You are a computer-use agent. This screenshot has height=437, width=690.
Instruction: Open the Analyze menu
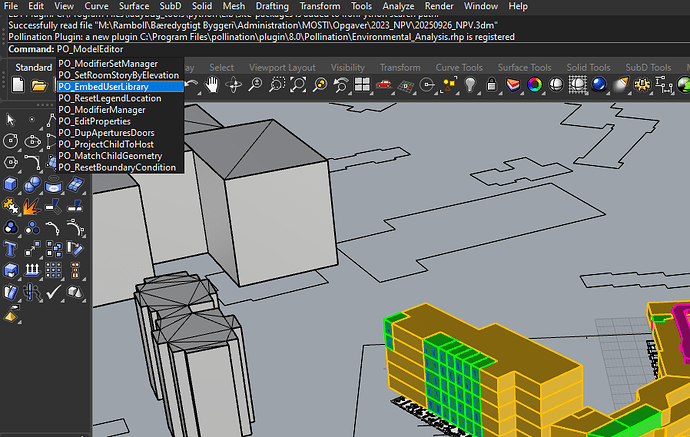coord(398,6)
